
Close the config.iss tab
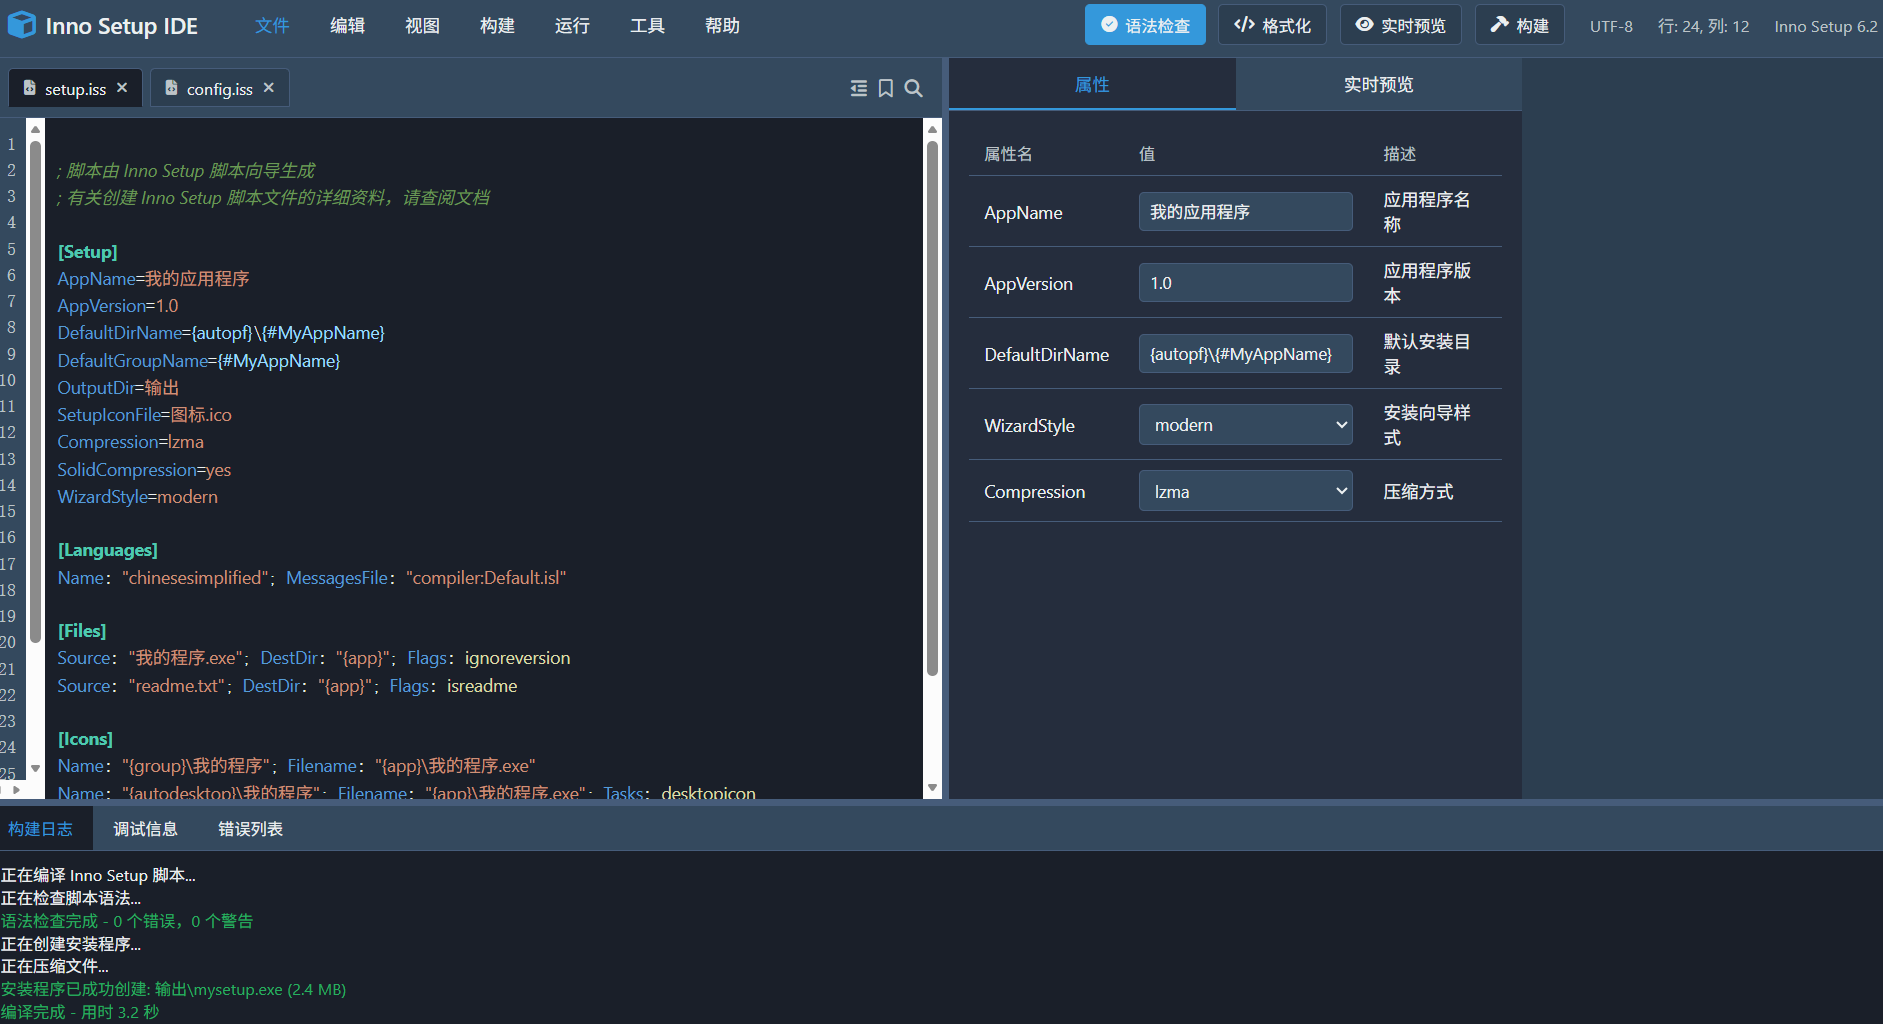(x=269, y=88)
